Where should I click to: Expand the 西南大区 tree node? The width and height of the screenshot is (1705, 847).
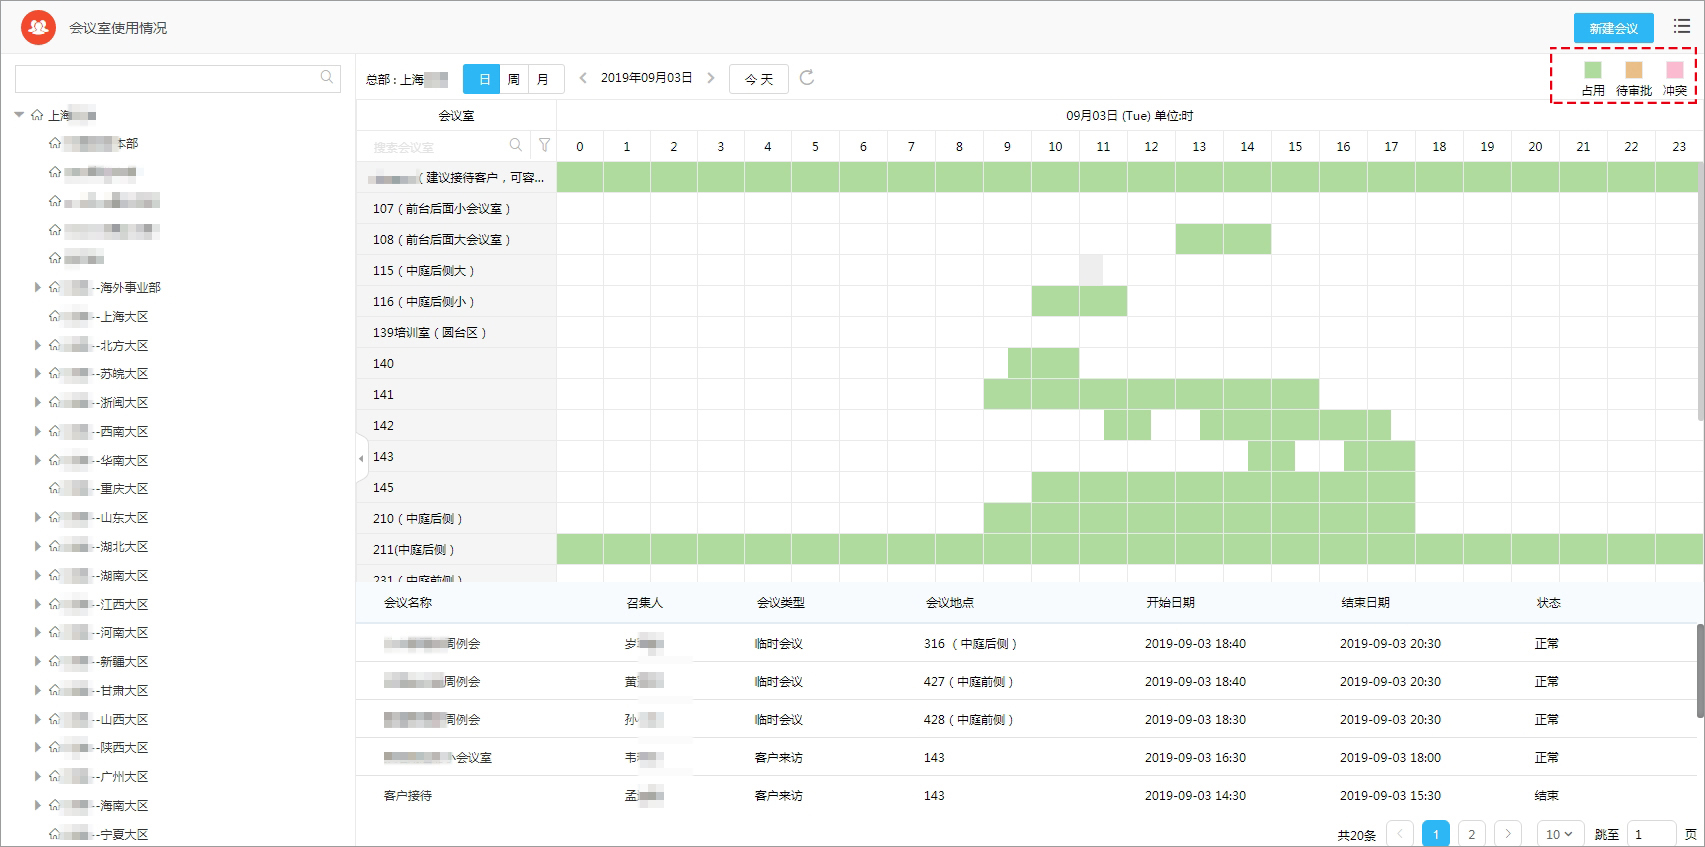coord(38,431)
